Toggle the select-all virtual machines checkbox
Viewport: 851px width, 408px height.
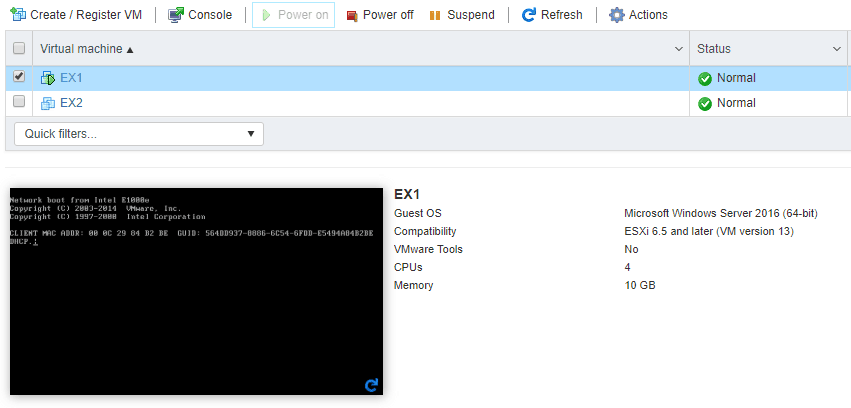click(x=19, y=48)
